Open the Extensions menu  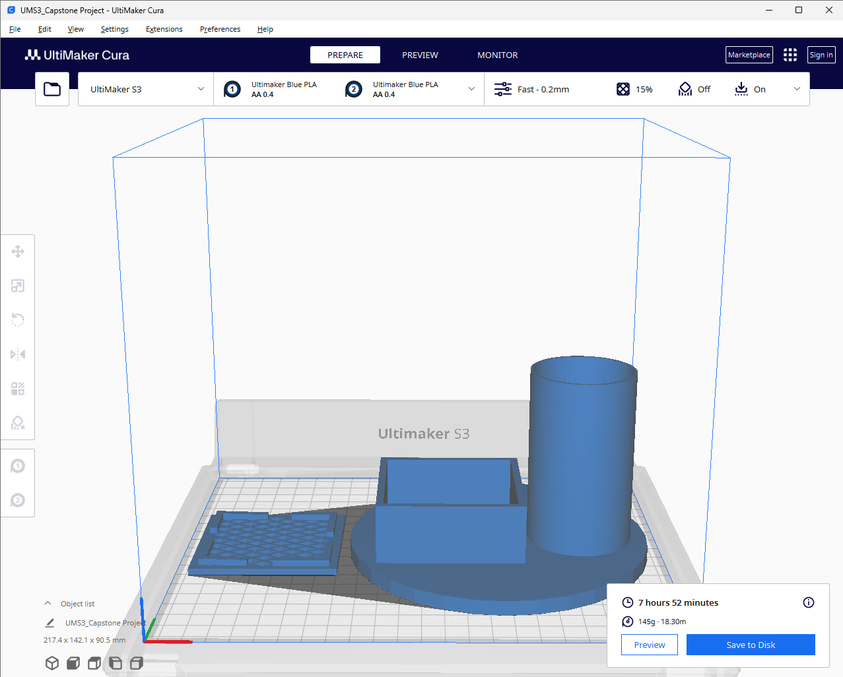coord(164,29)
